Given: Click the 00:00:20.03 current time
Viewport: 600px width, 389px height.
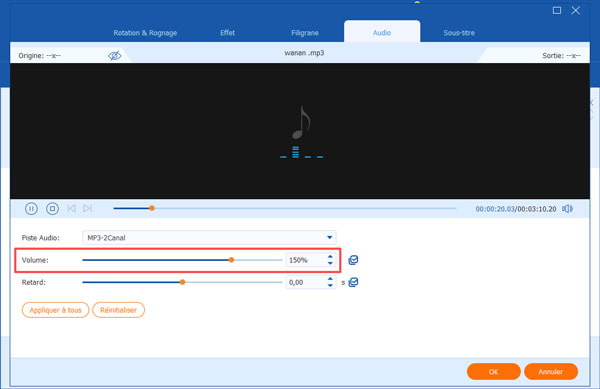Looking at the screenshot, I should pos(495,209).
